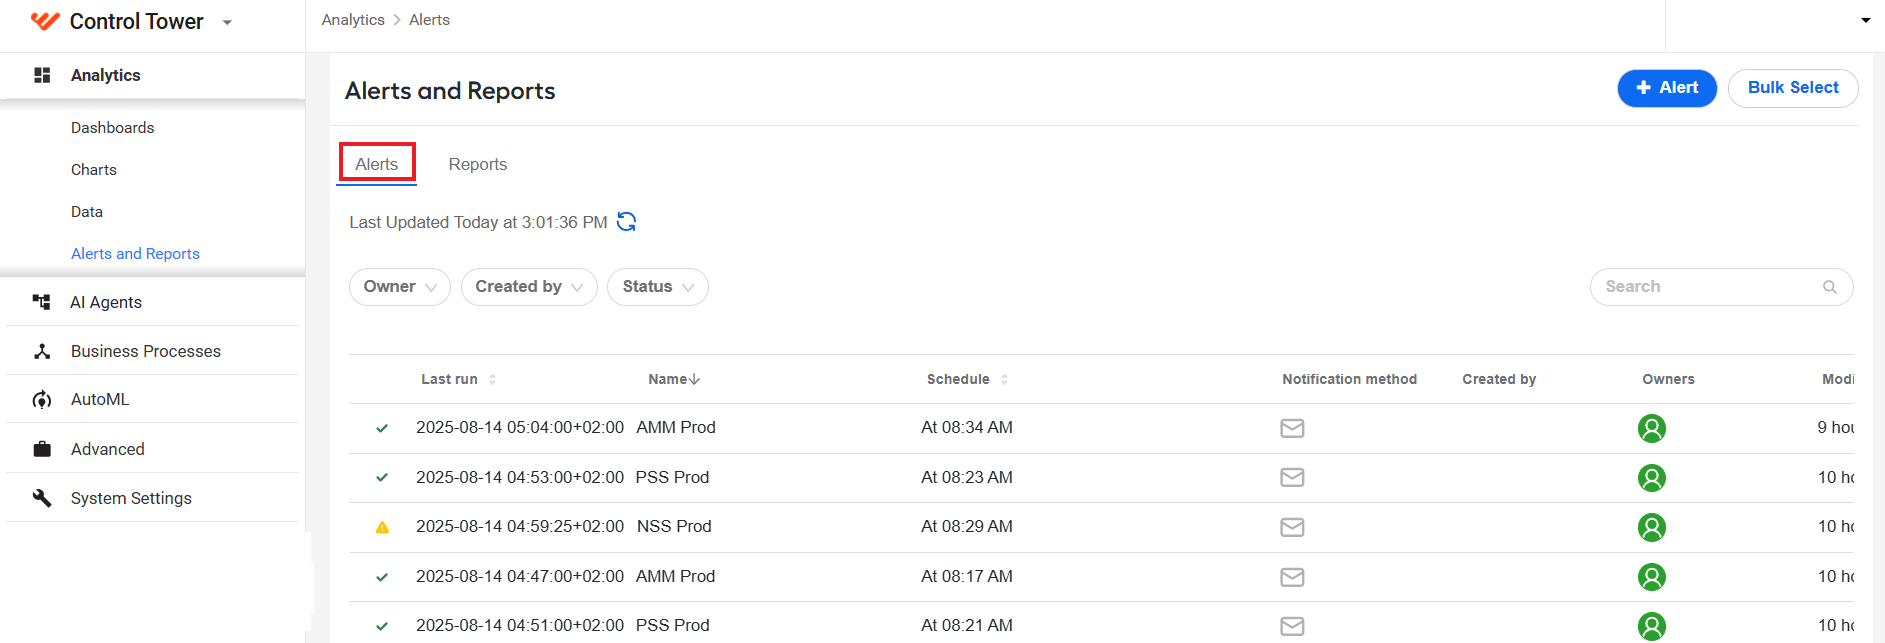The image size is (1885, 643).
Task: Click the name AMM Prod at 05:04:00
Action: point(676,427)
